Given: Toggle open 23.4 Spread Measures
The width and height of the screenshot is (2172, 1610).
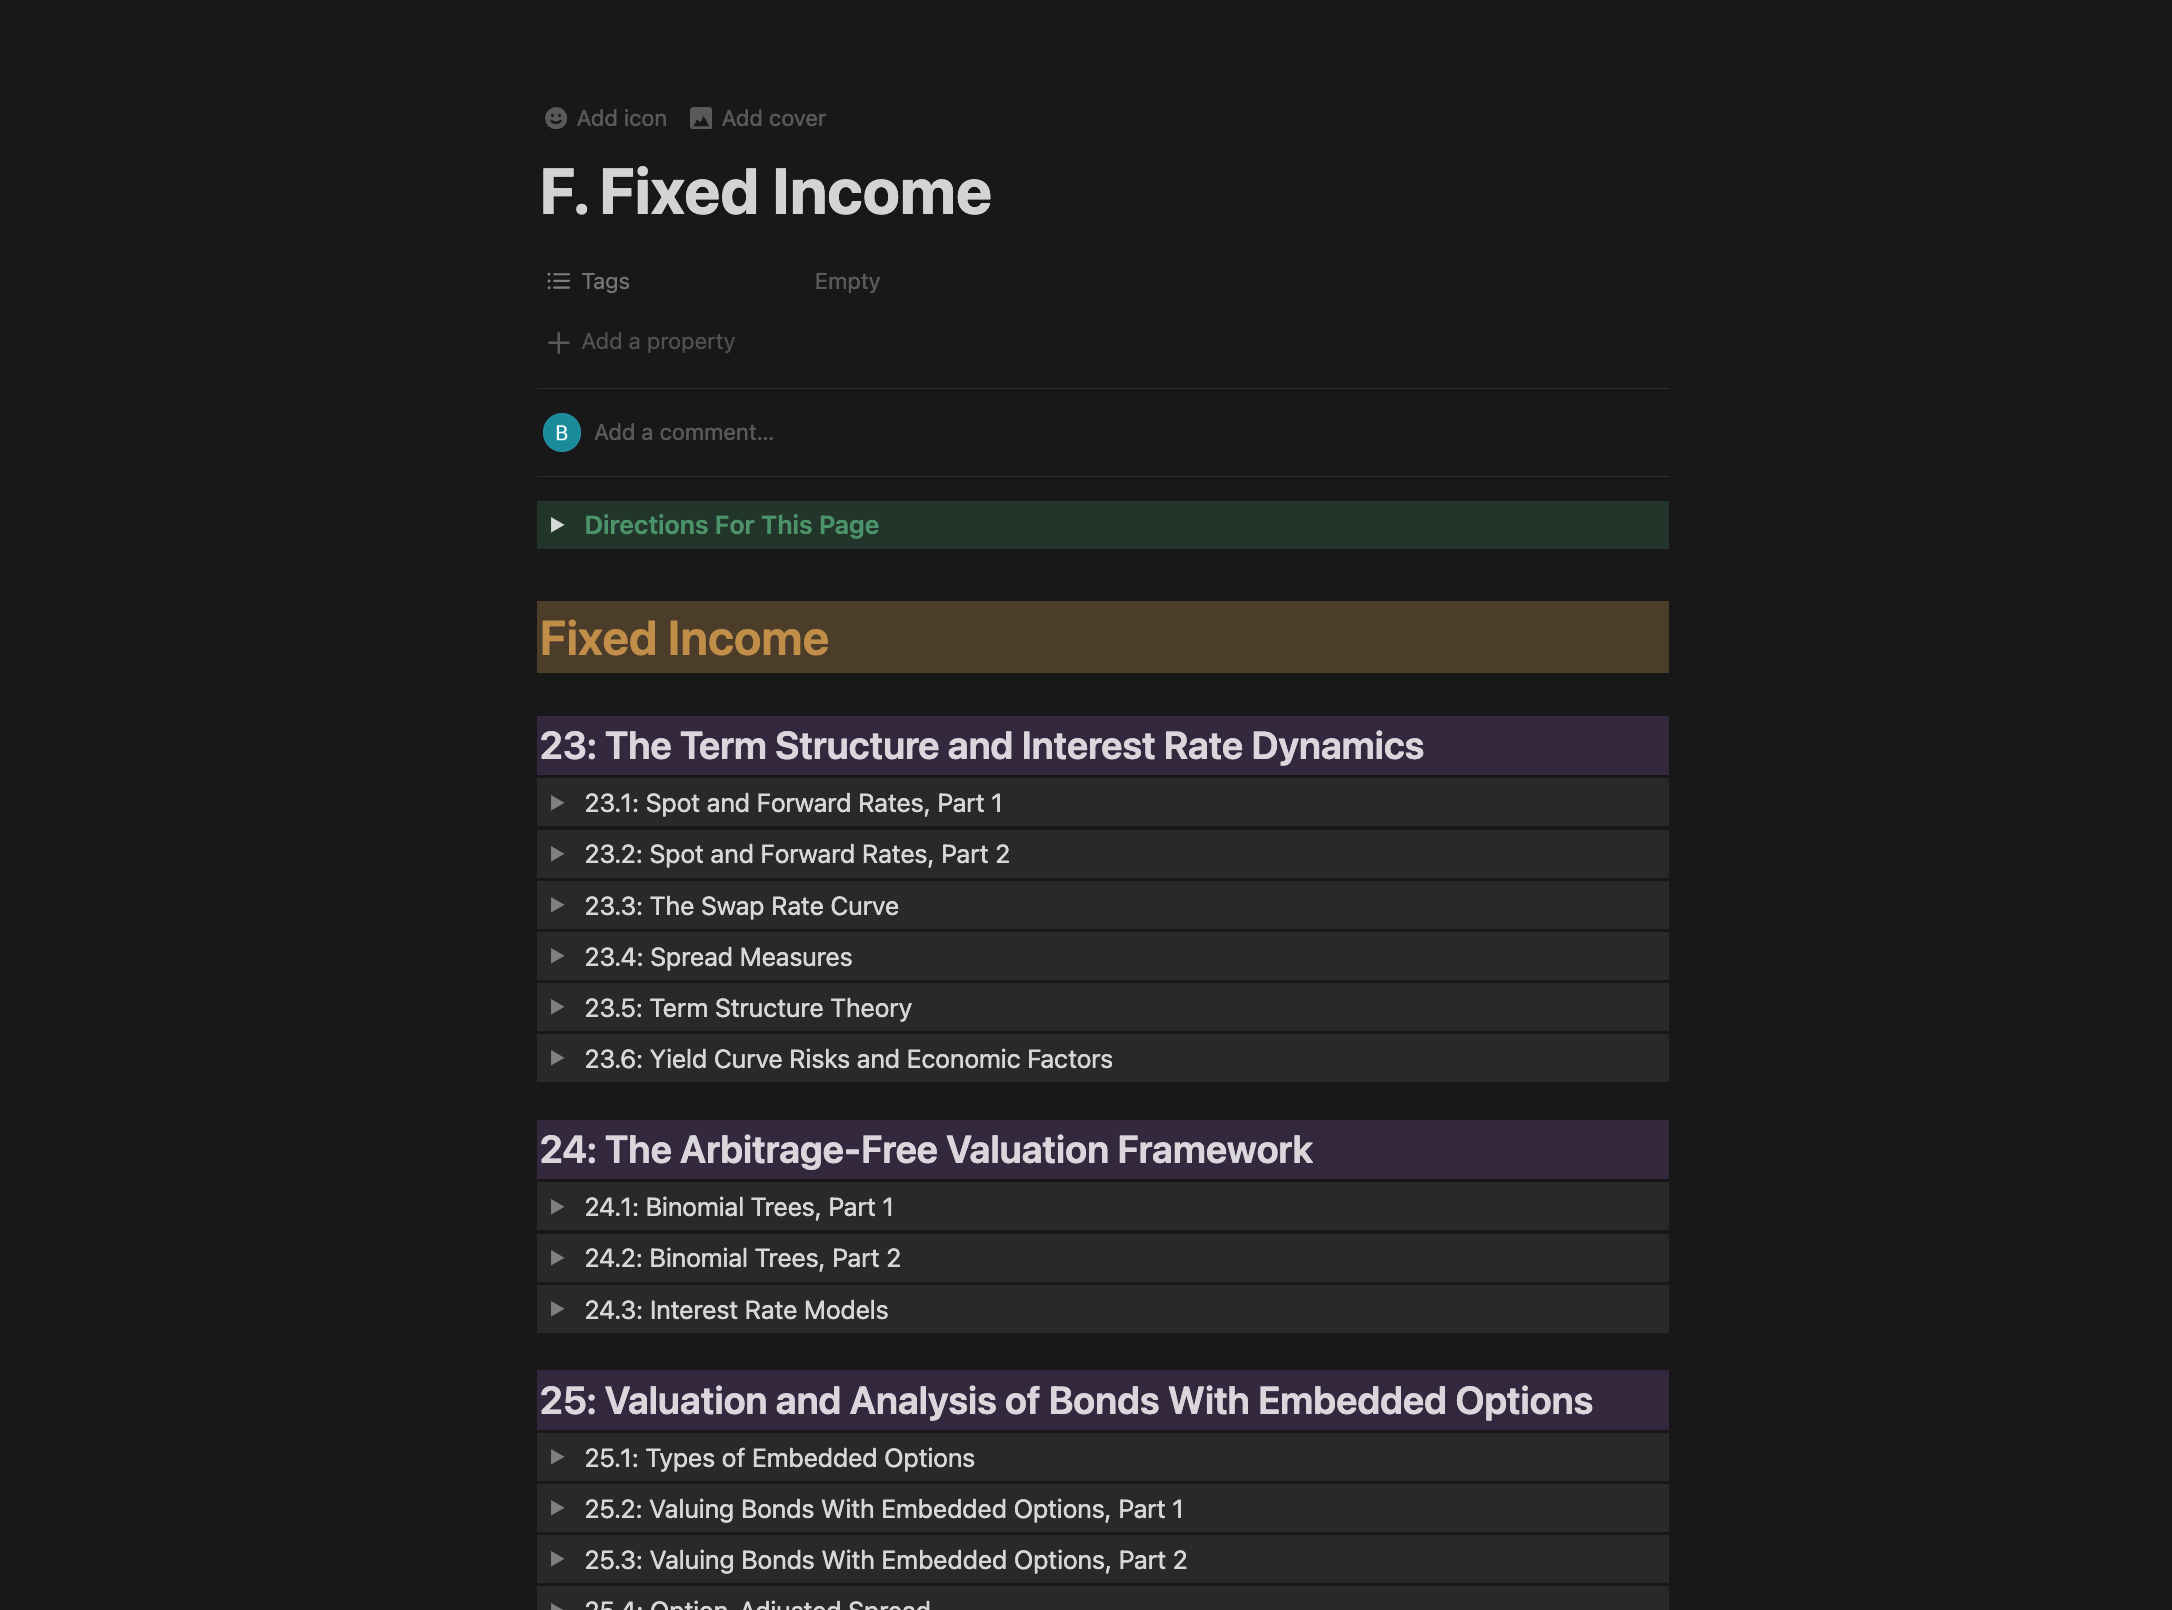Looking at the screenshot, I should point(558,957).
